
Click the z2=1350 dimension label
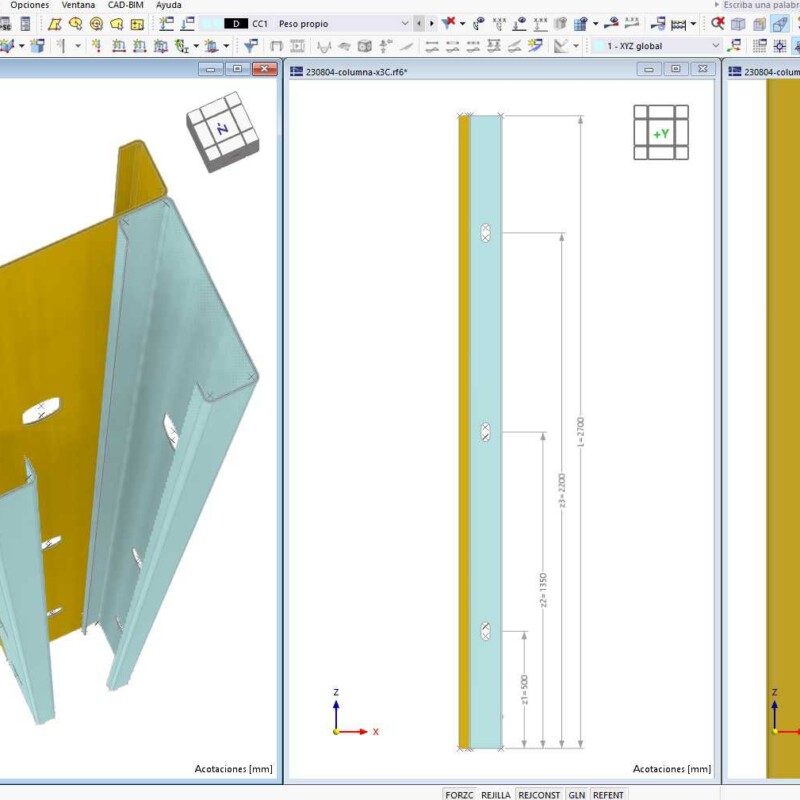pyautogui.click(x=543, y=590)
